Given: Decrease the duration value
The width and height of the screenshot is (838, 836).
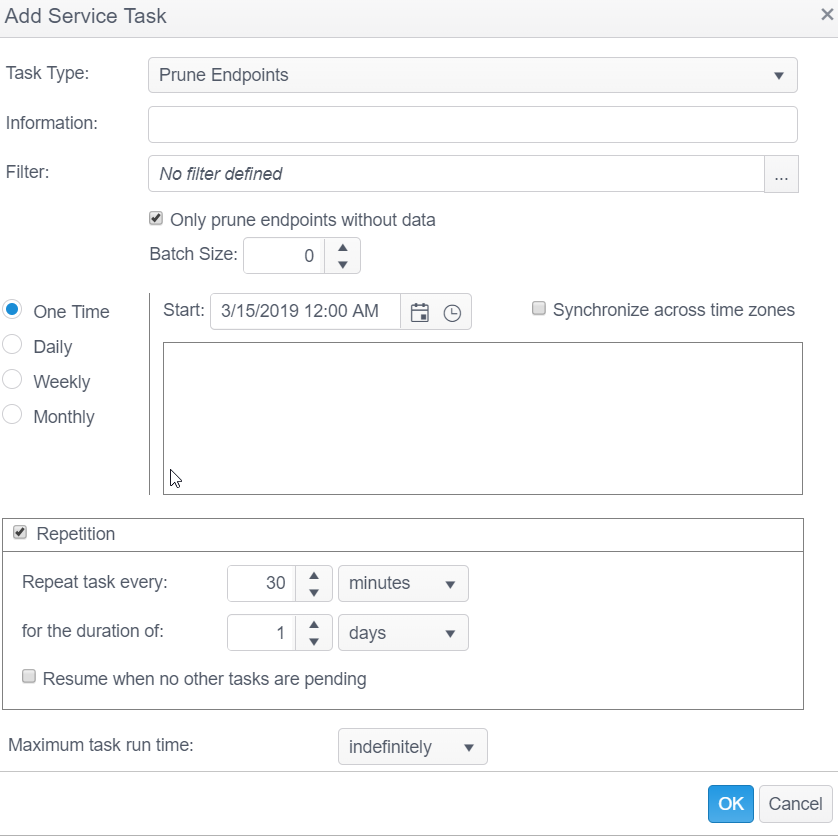Looking at the screenshot, I should point(313,642).
